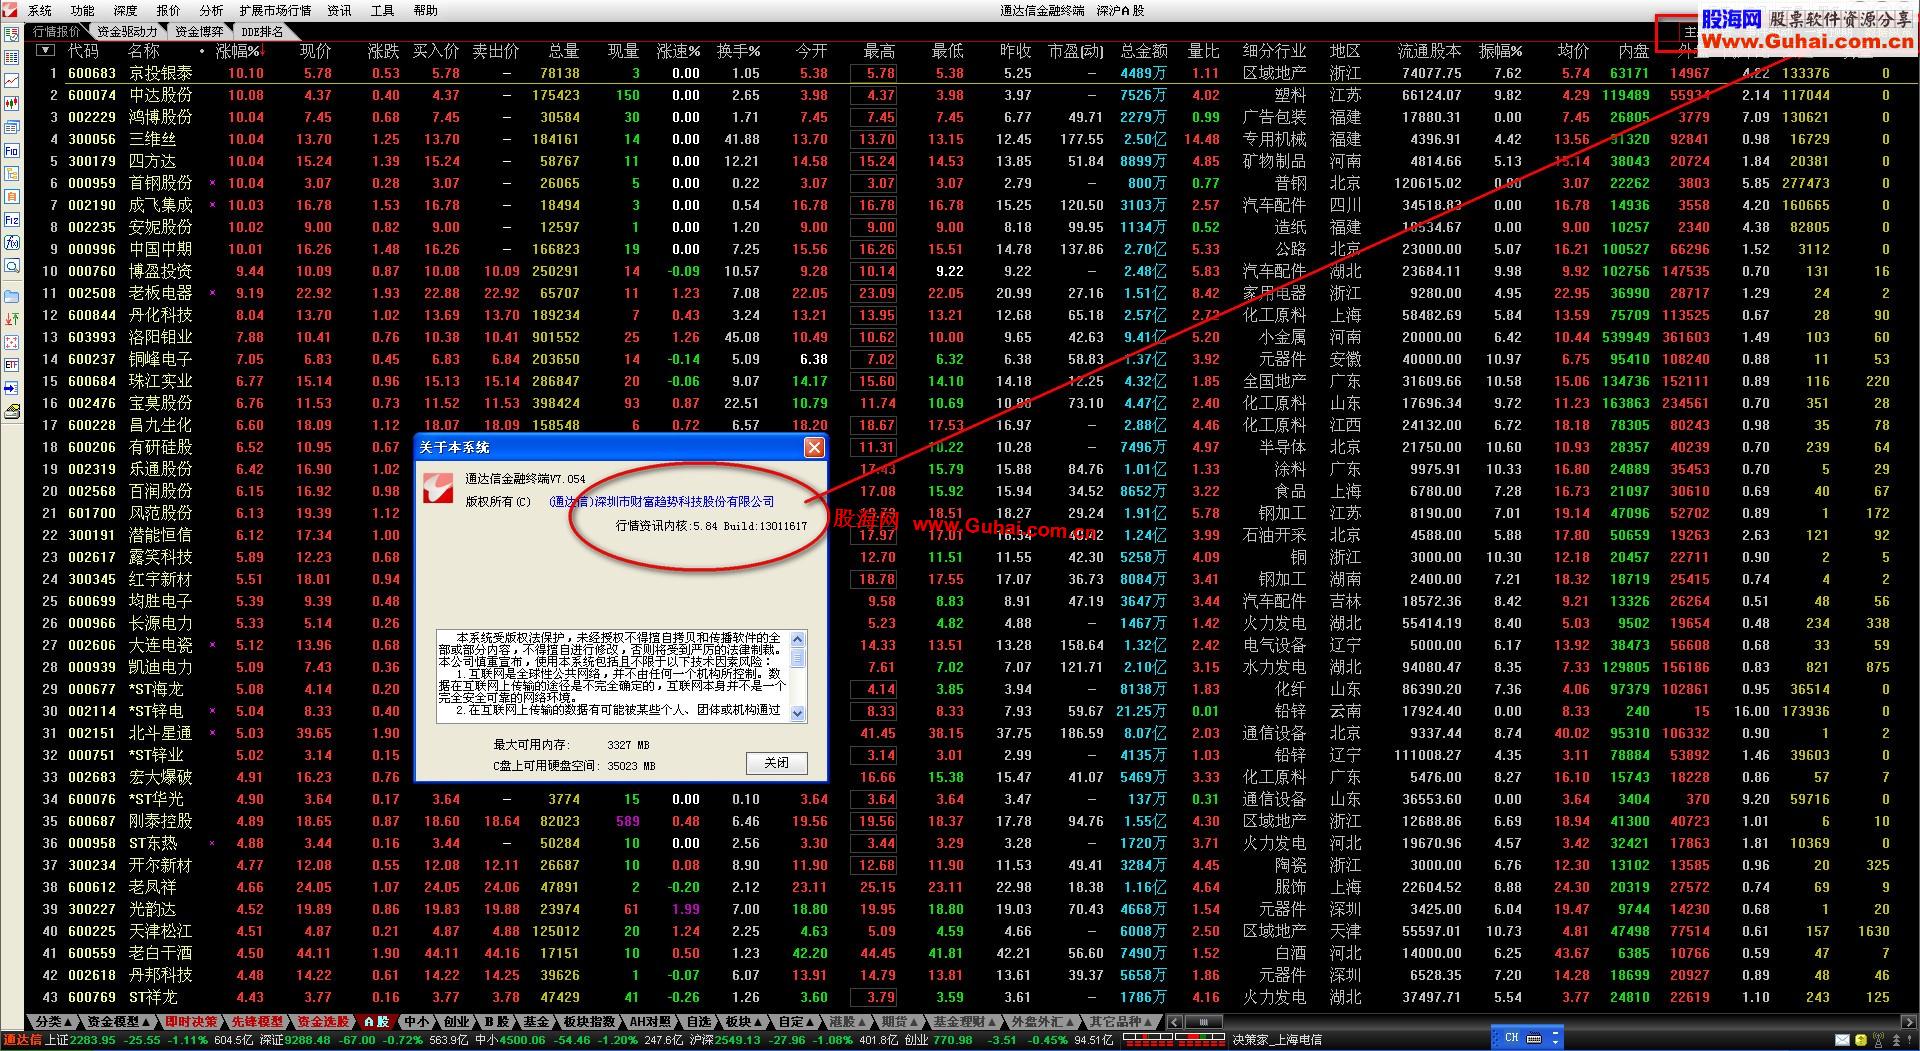Open the 功能 menu

pyautogui.click(x=83, y=10)
